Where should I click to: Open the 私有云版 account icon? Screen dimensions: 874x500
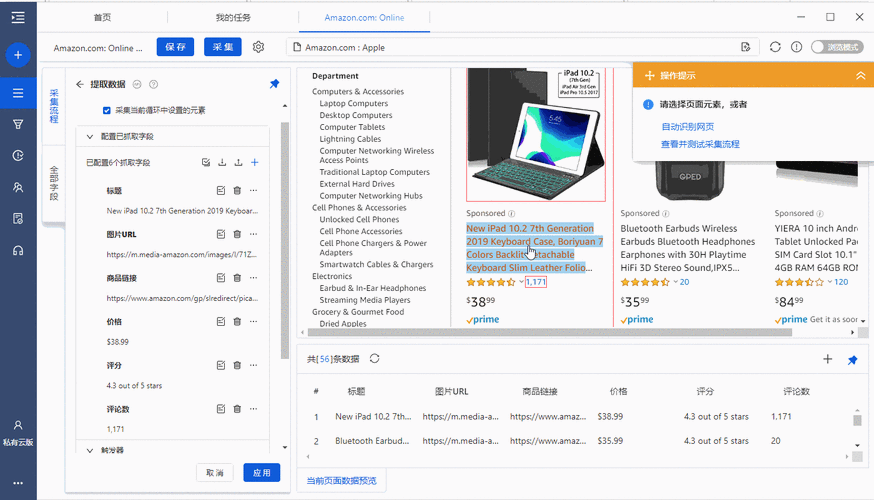click(x=18, y=433)
